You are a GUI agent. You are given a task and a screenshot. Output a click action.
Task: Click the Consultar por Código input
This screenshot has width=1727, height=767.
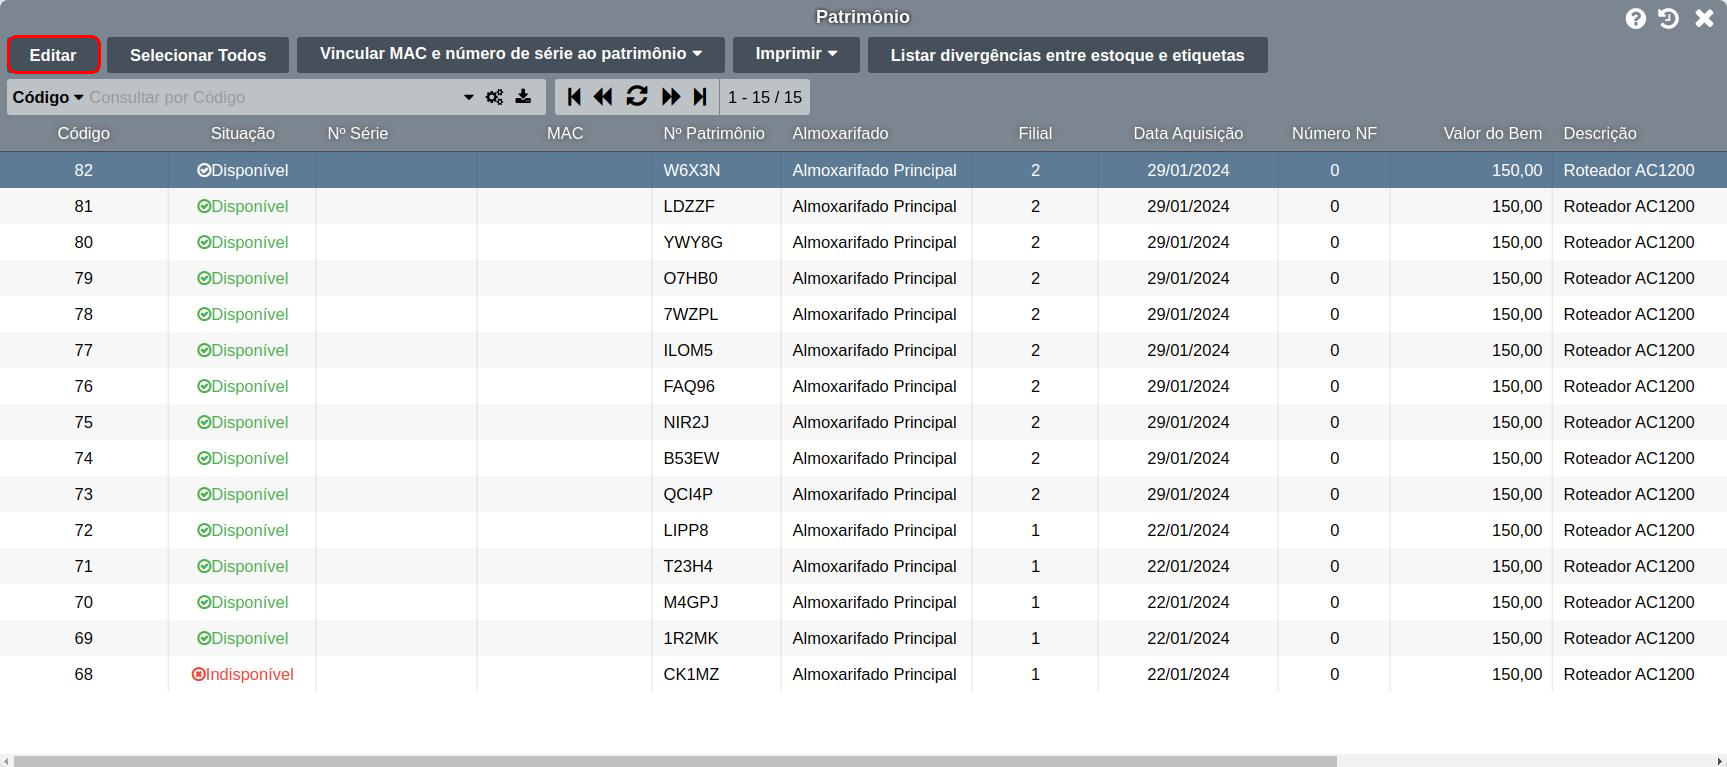272,97
